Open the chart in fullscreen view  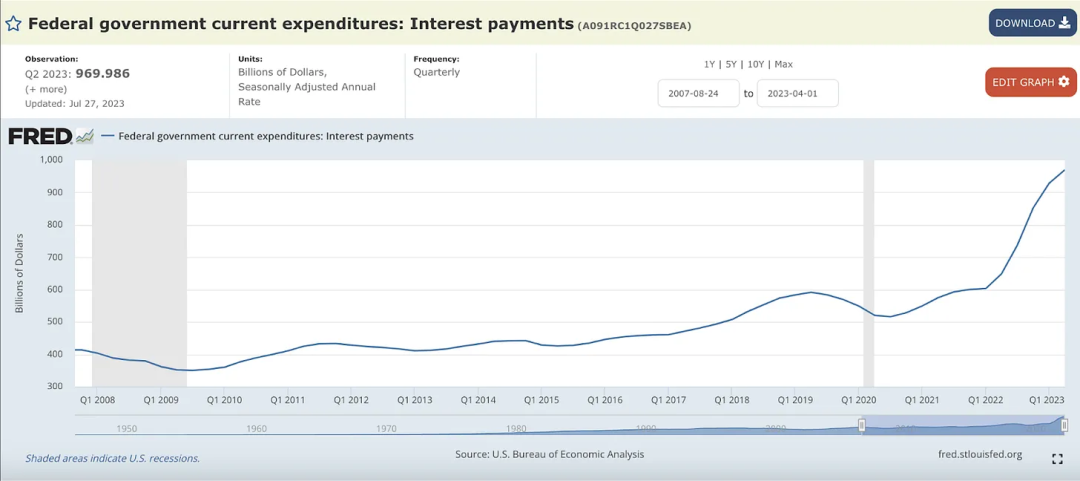1057,459
